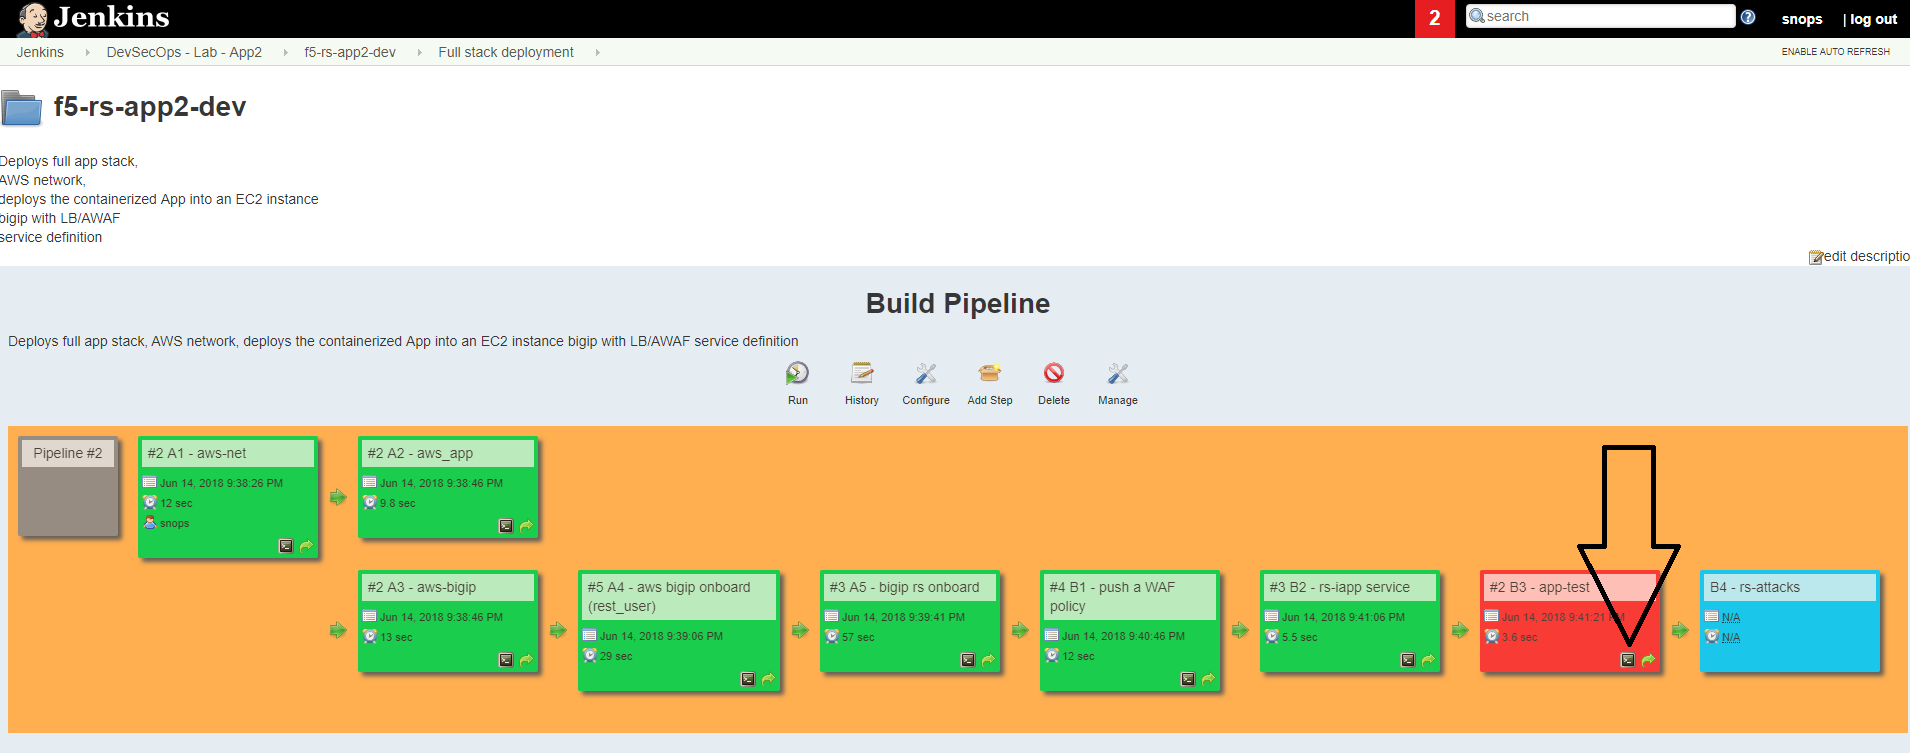Open the search help icon

point(1748,17)
